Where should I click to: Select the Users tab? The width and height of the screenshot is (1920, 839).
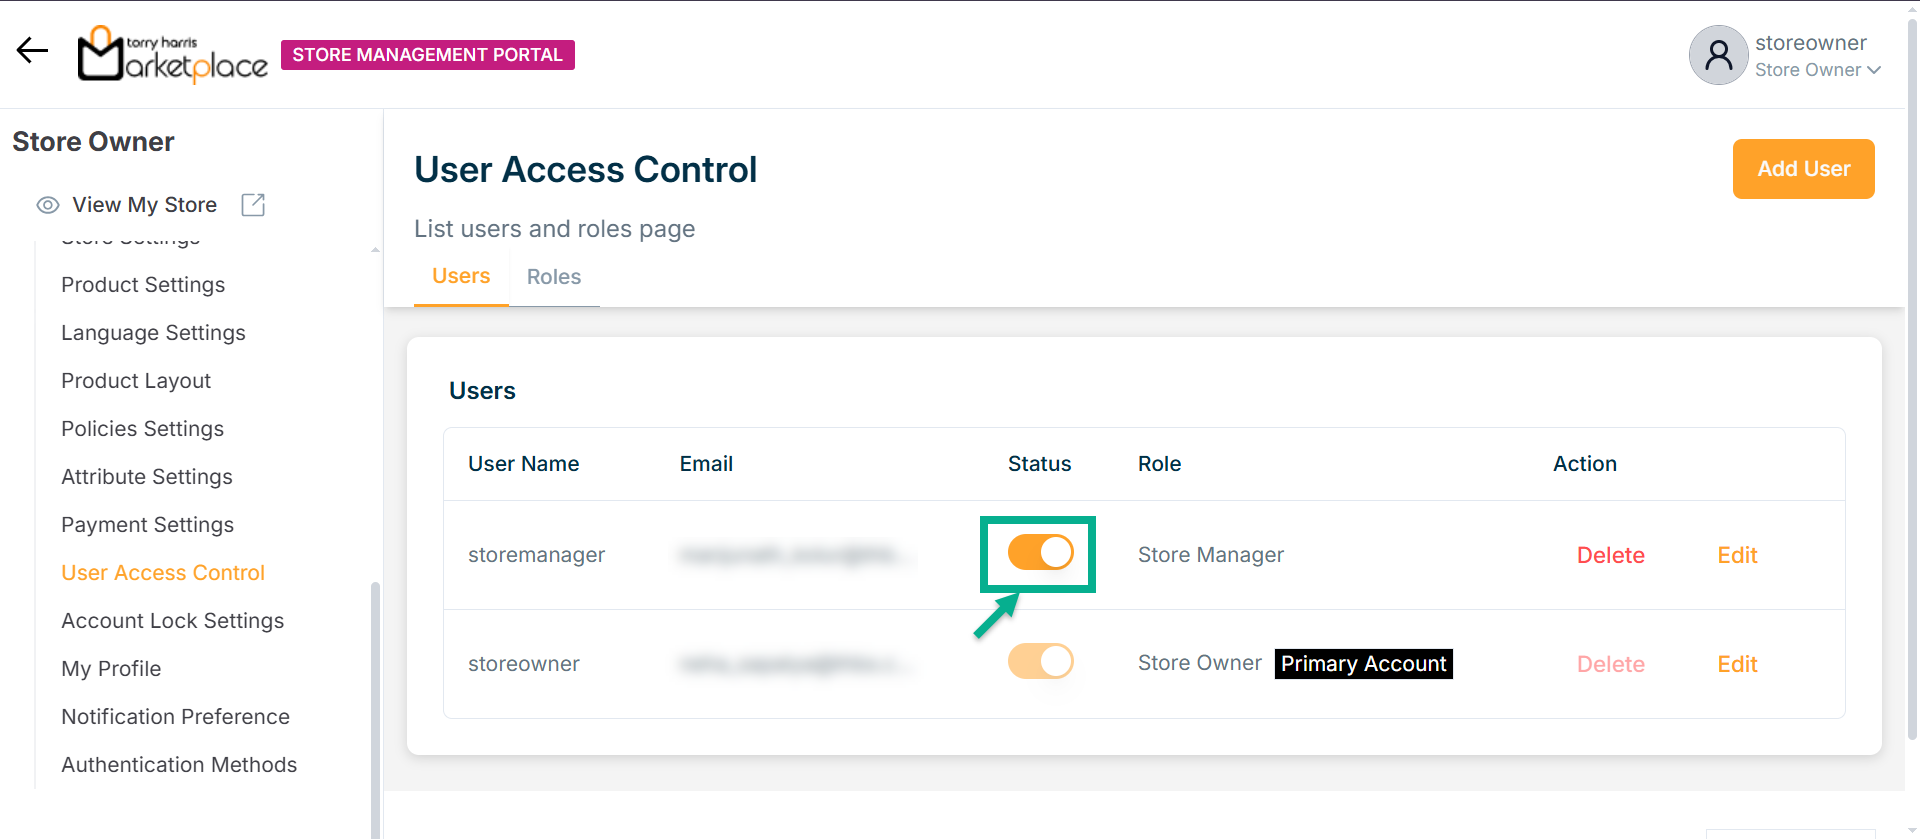(x=461, y=276)
